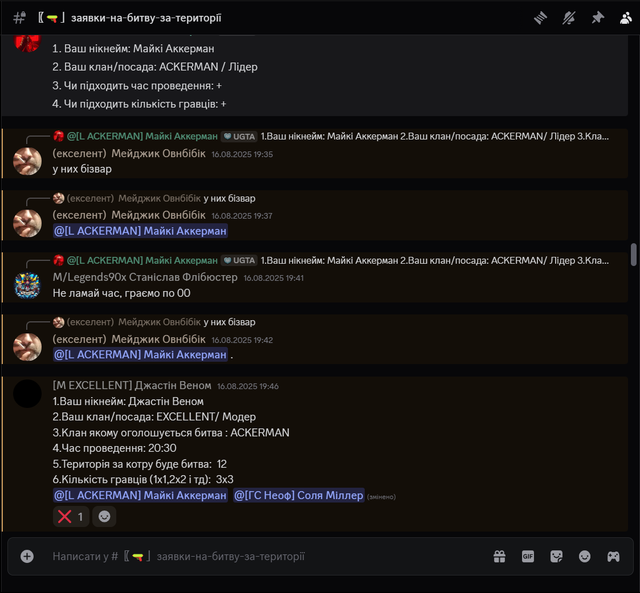Click text '3.Клан якому оголошується битва : ACKERMAN'
The height and width of the screenshot is (593, 640).
point(171,433)
